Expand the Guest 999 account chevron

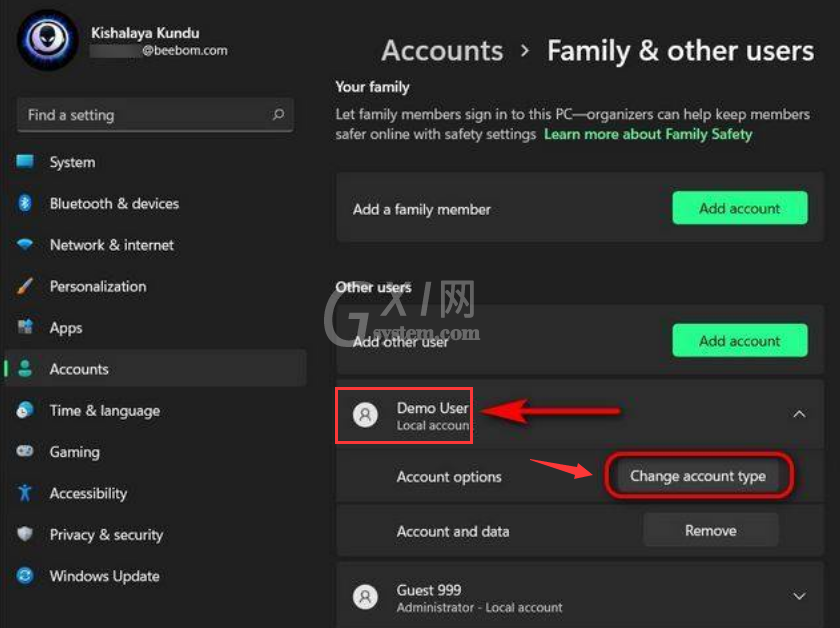pos(799,596)
